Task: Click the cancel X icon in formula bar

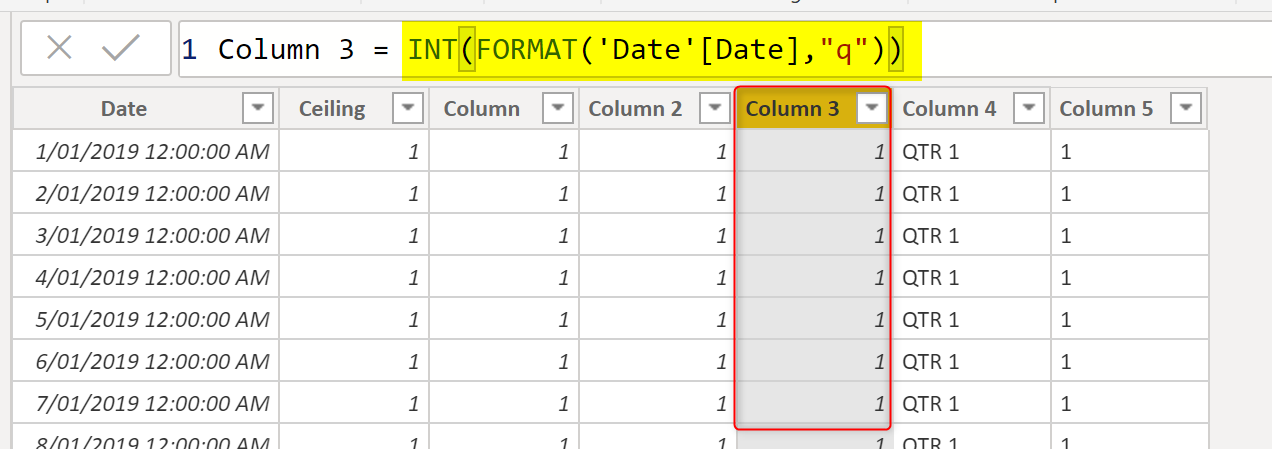Action: click(59, 48)
